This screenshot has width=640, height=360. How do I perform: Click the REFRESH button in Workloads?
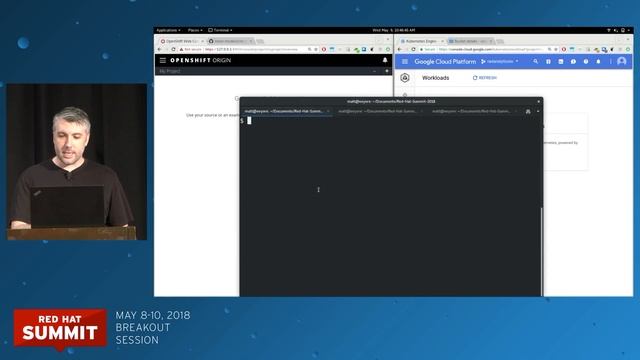[x=485, y=78]
